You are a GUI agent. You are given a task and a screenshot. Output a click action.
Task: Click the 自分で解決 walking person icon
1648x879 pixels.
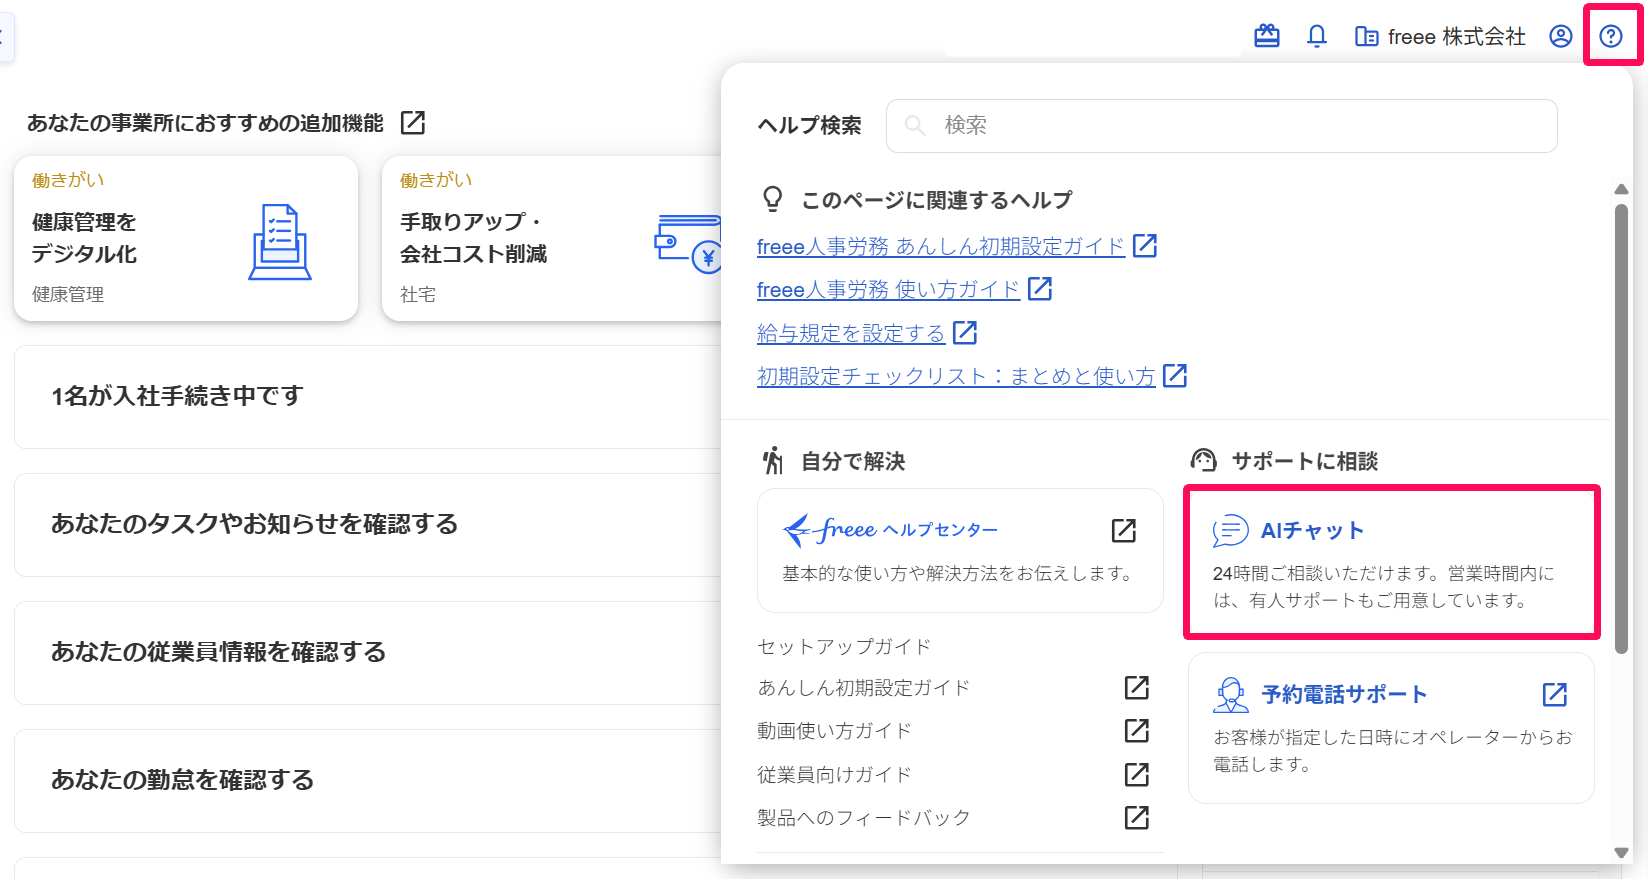click(x=773, y=461)
